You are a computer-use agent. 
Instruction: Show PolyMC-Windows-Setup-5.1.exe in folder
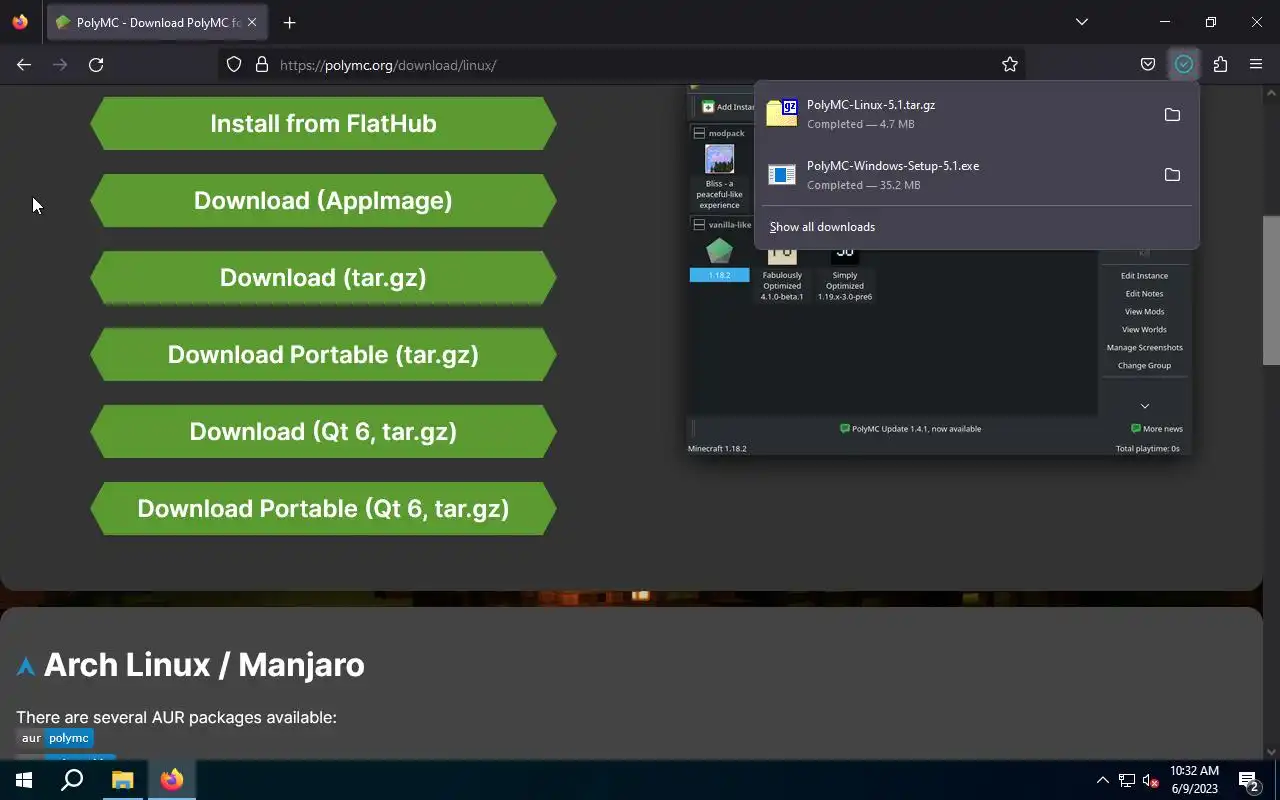click(x=1172, y=175)
